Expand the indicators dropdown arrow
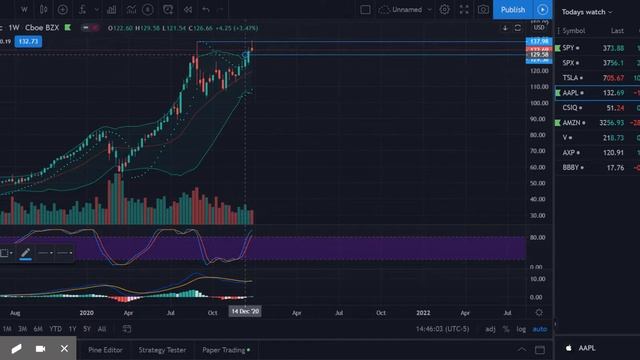Image resolution: width=640 pixels, height=360 pixels. 96,9
